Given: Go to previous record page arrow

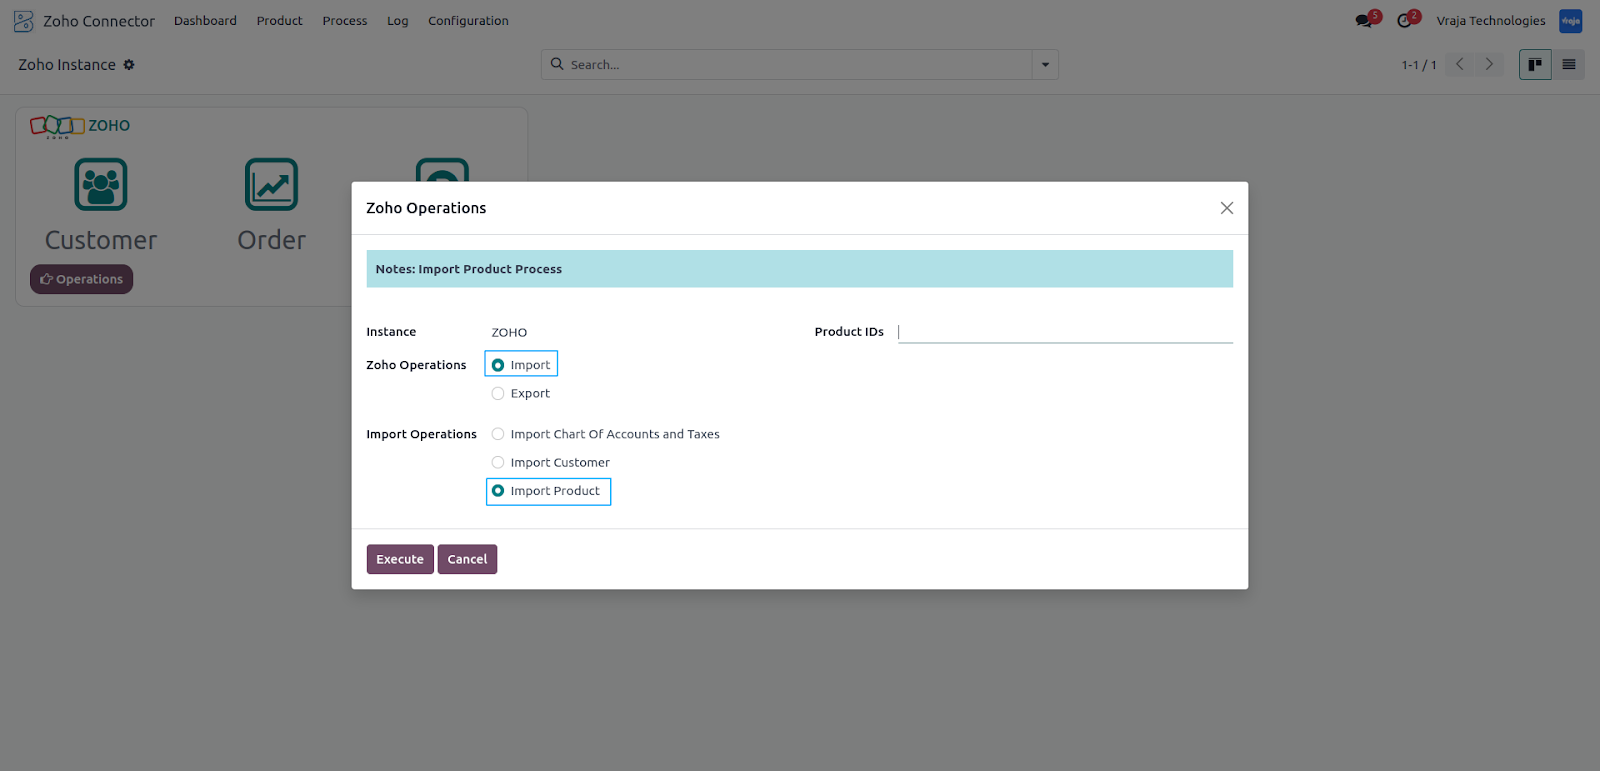Looking at the screenshot, I should [1460, 64].
